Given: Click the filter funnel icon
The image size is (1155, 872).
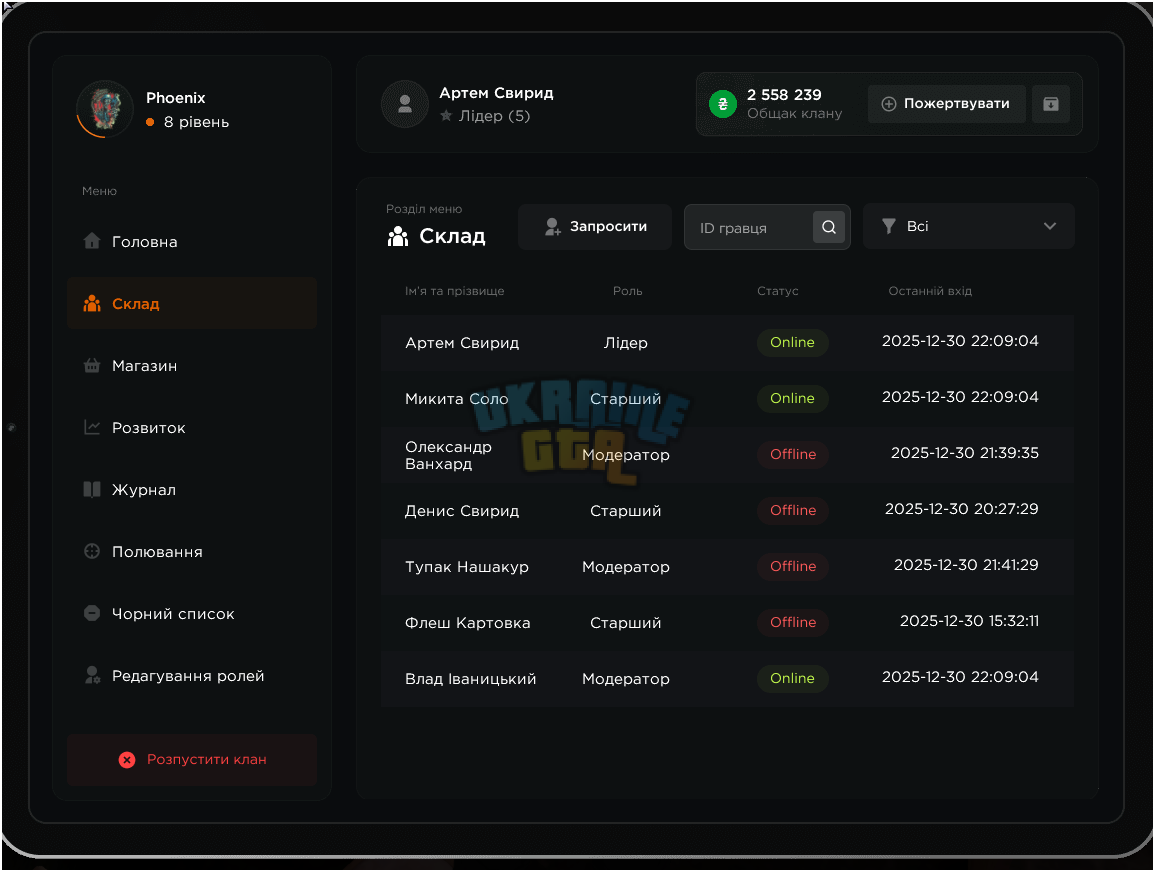Looking at the screenshot, I should (x=889, y=226).
